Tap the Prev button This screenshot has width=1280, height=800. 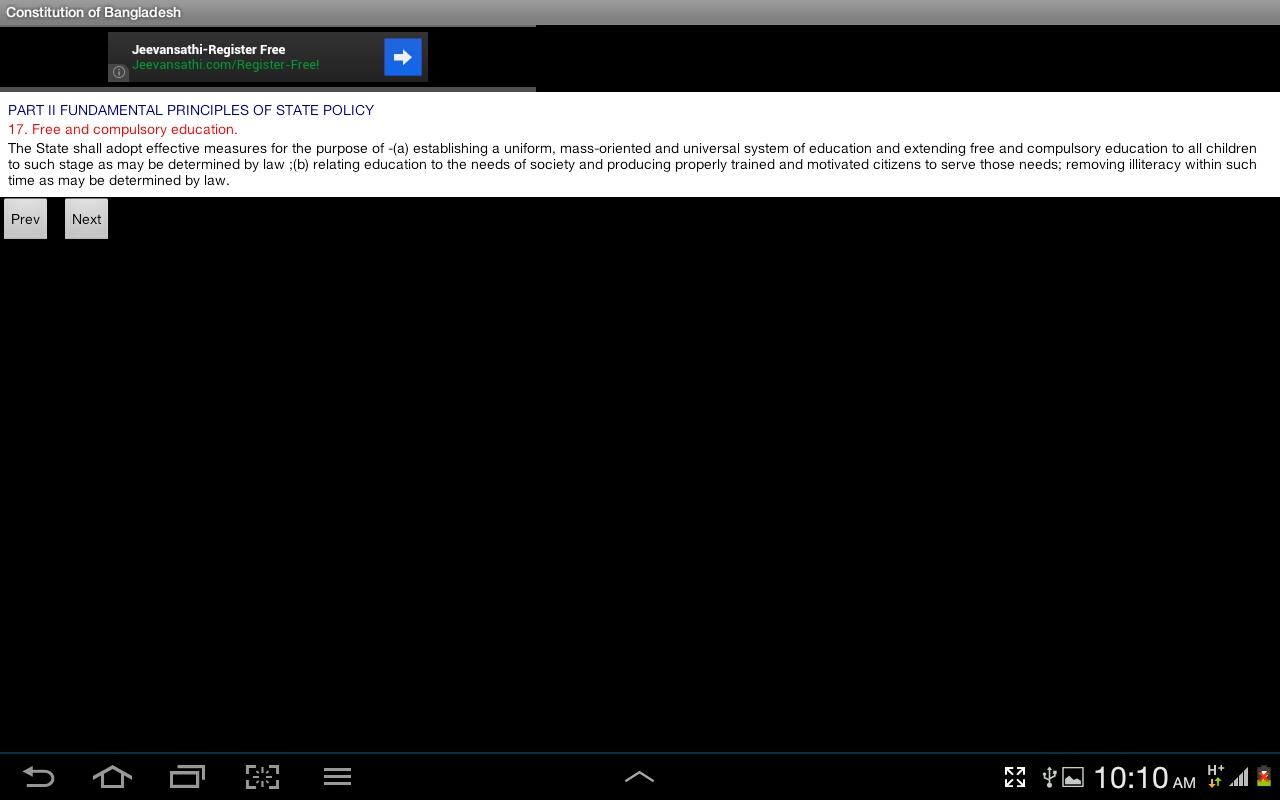[25, 219]
